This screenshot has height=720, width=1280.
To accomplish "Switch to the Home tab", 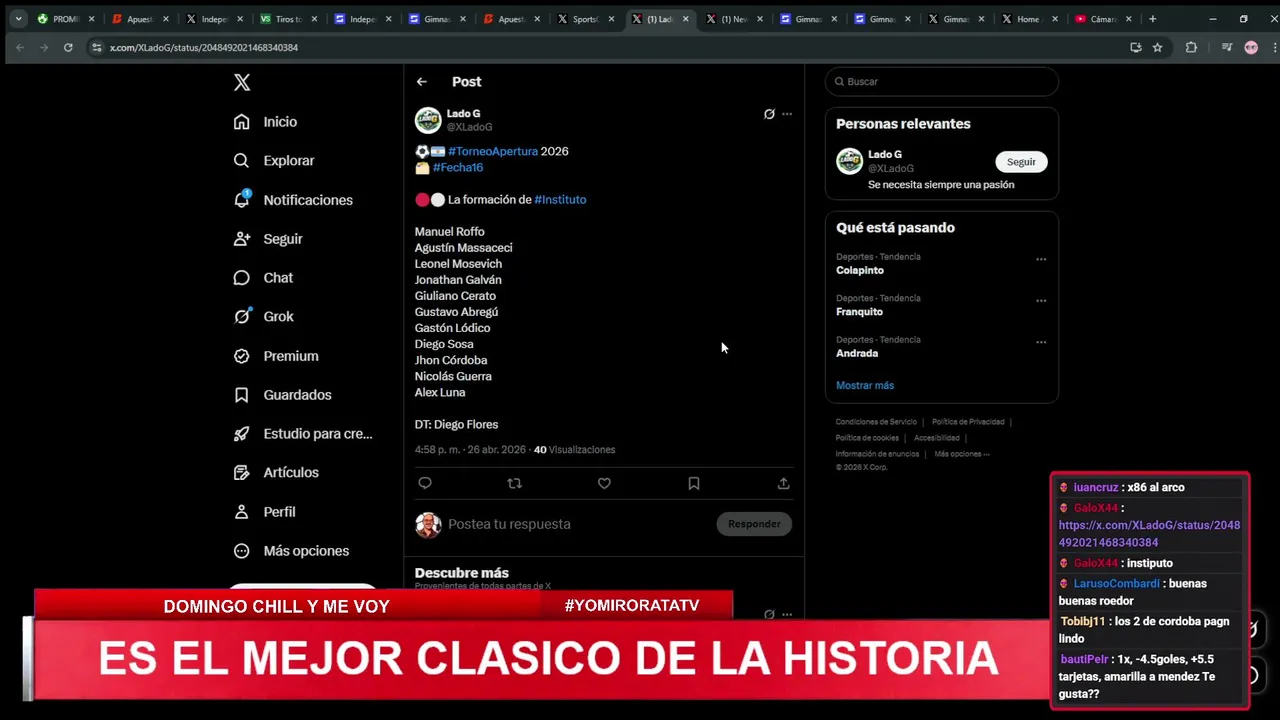I will 1030,19.
